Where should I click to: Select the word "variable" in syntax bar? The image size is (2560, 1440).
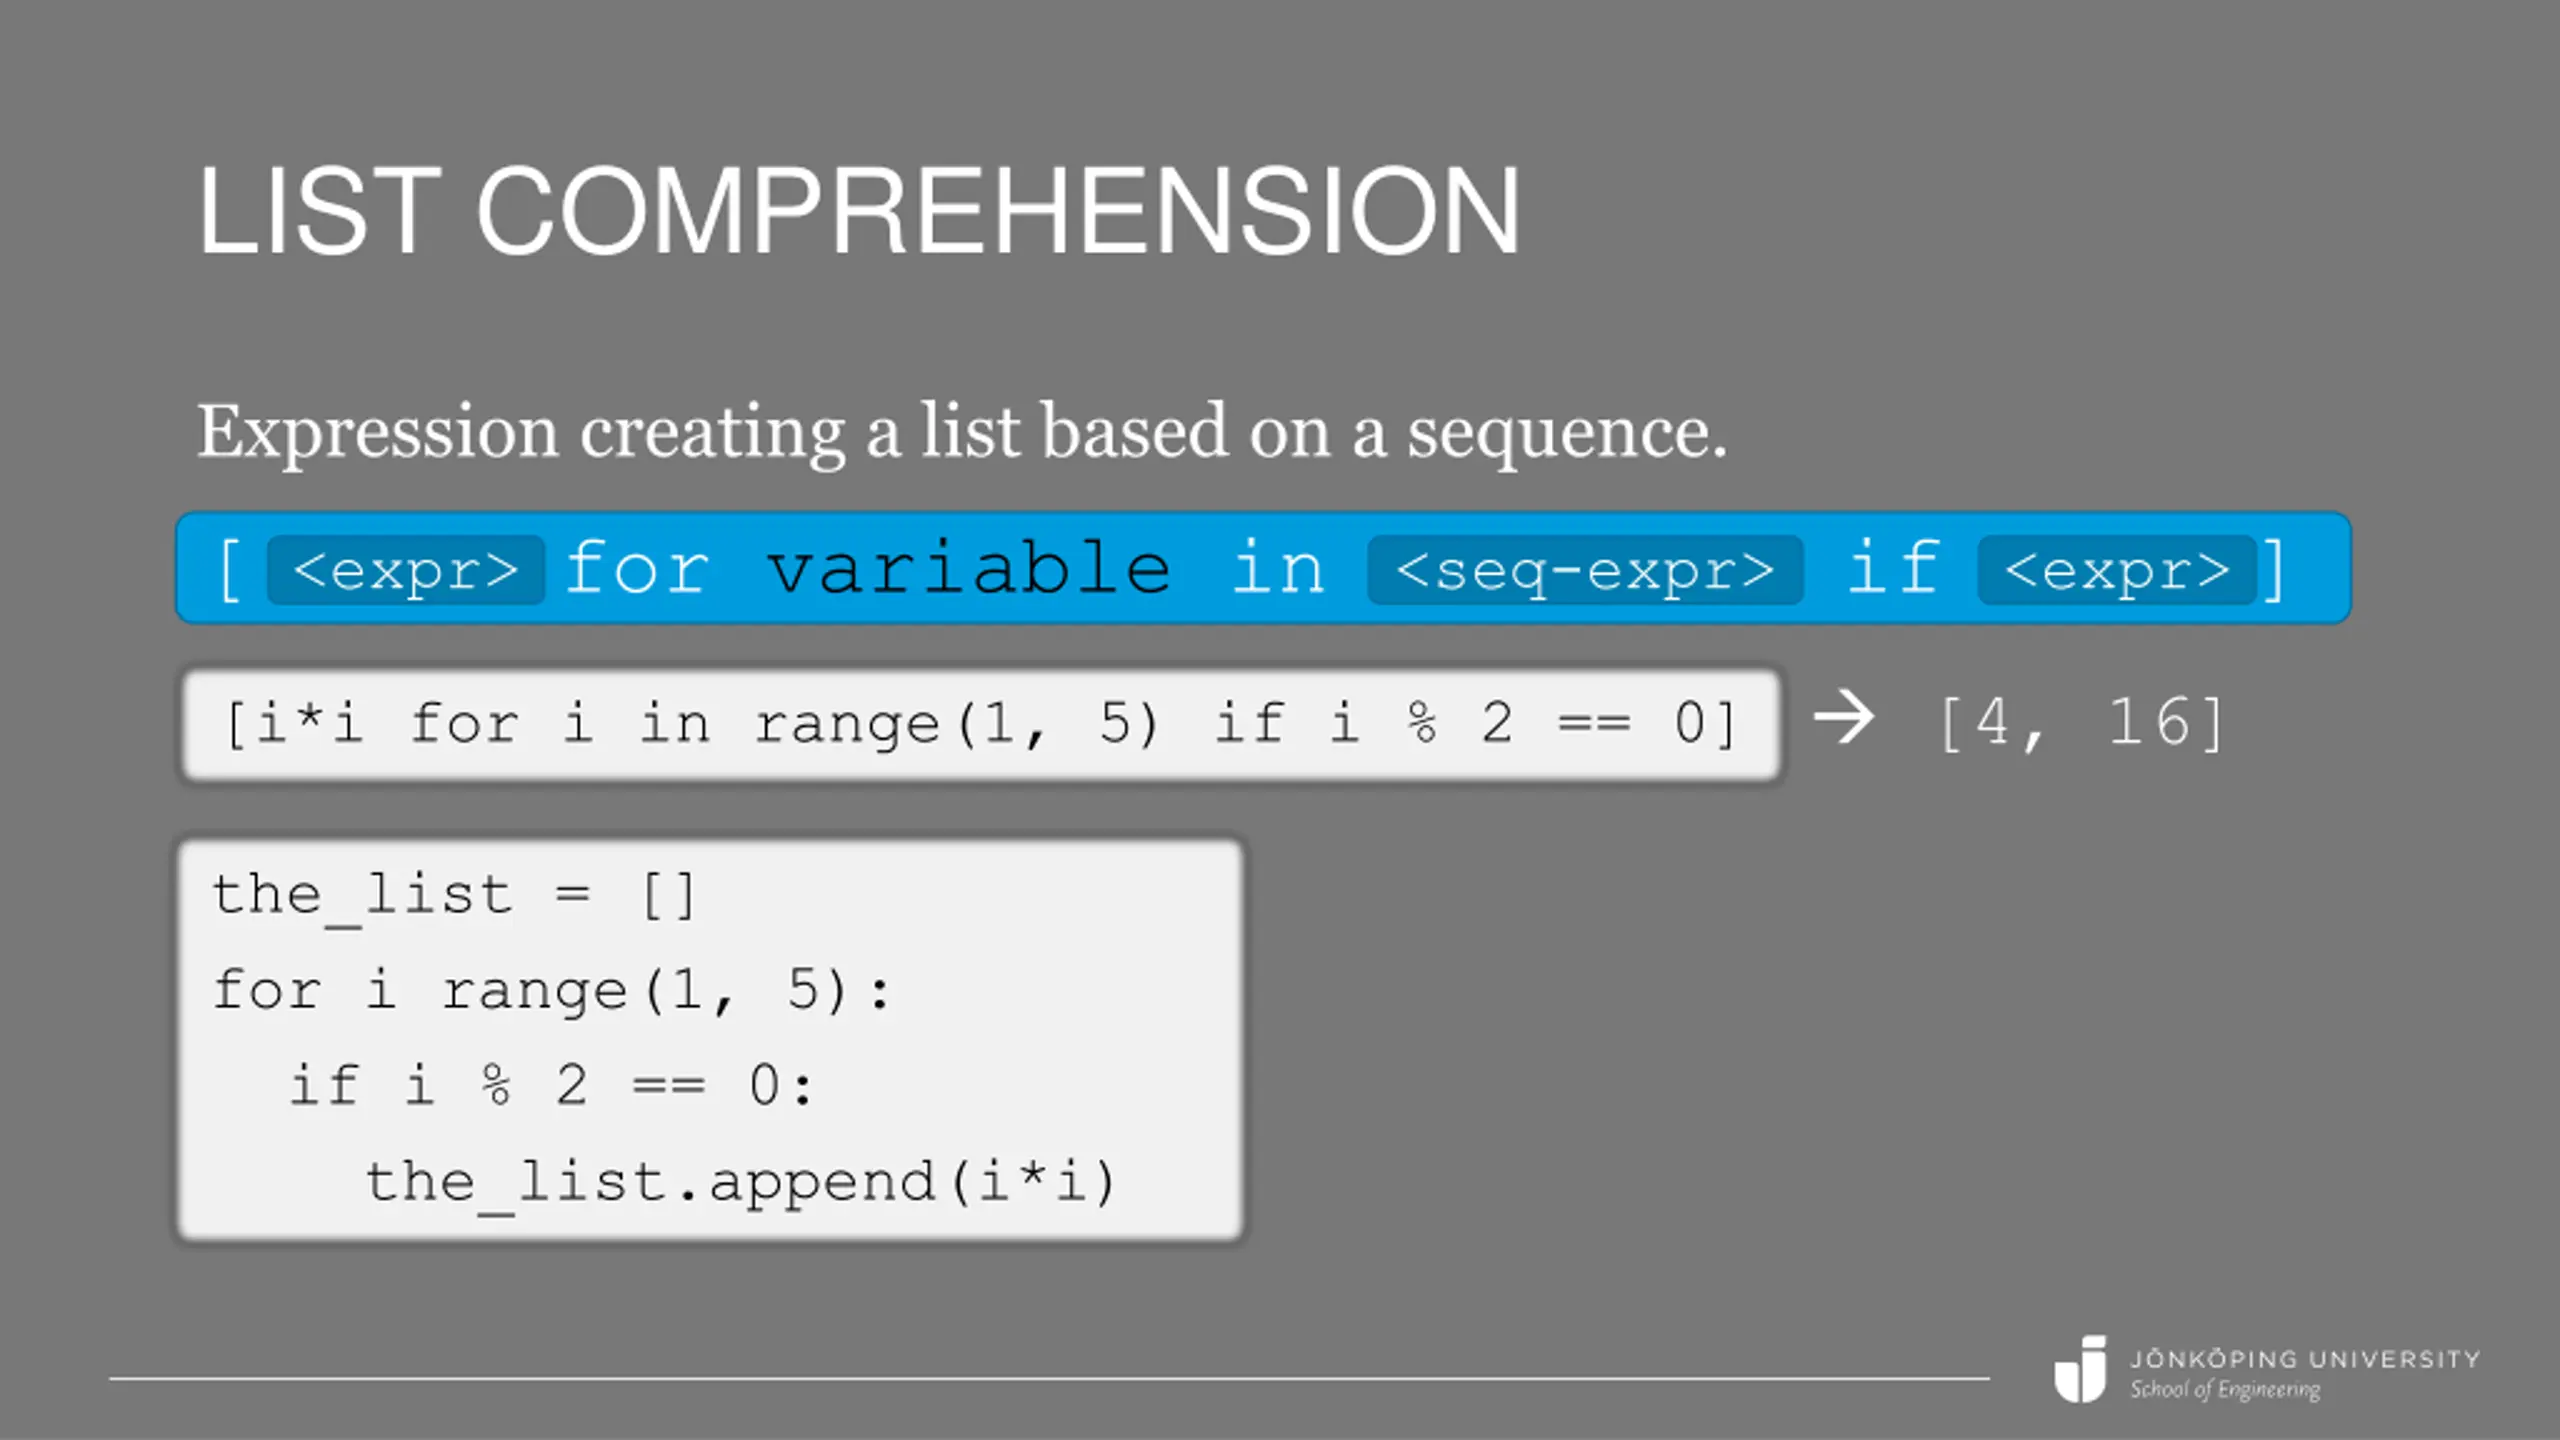tap(969, 568)
